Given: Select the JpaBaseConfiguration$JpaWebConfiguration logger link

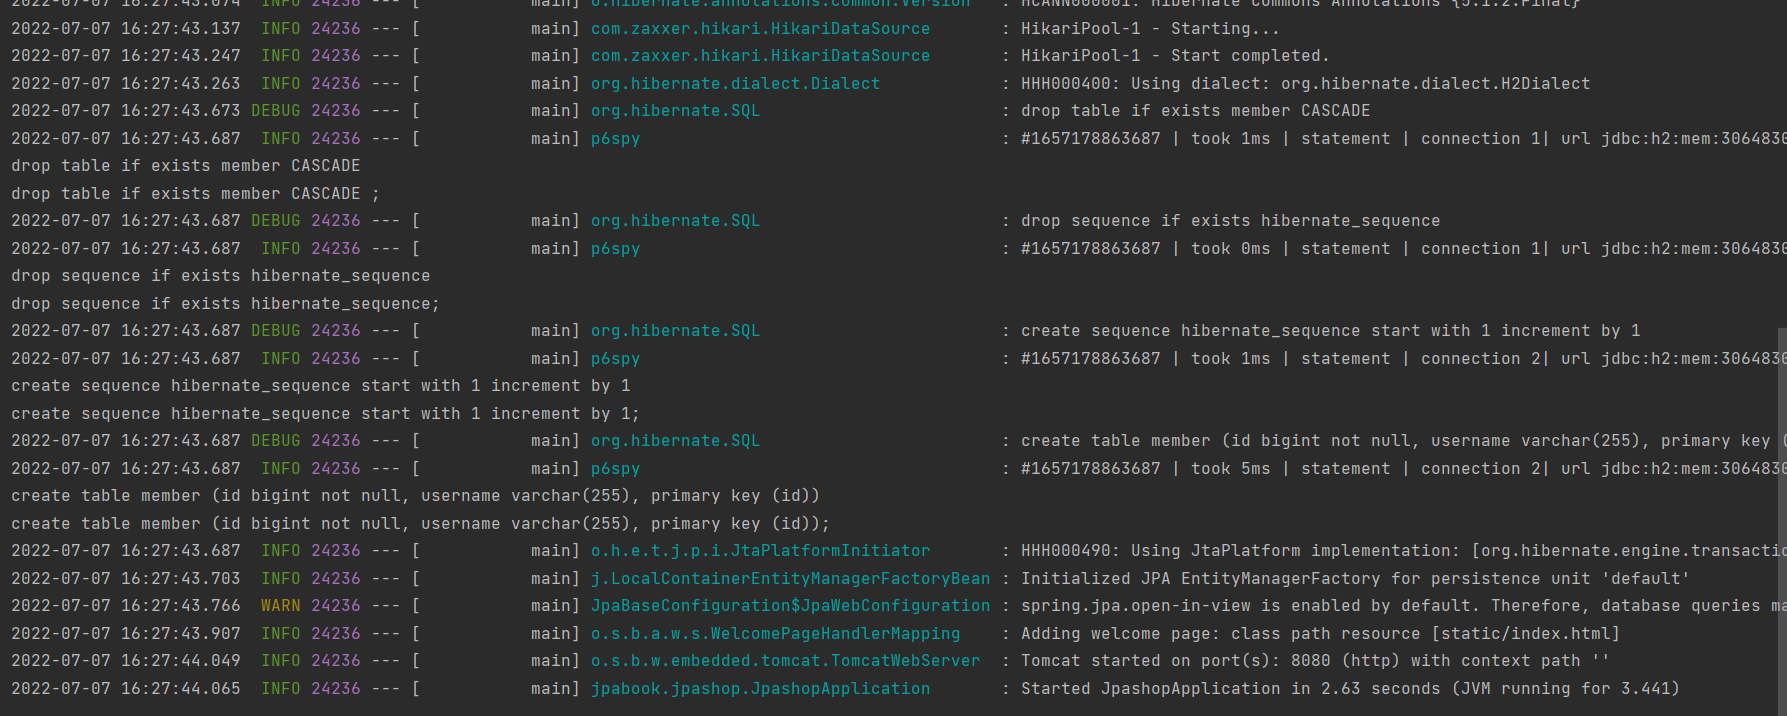Looking at the screenshot, I should point(790,606).
